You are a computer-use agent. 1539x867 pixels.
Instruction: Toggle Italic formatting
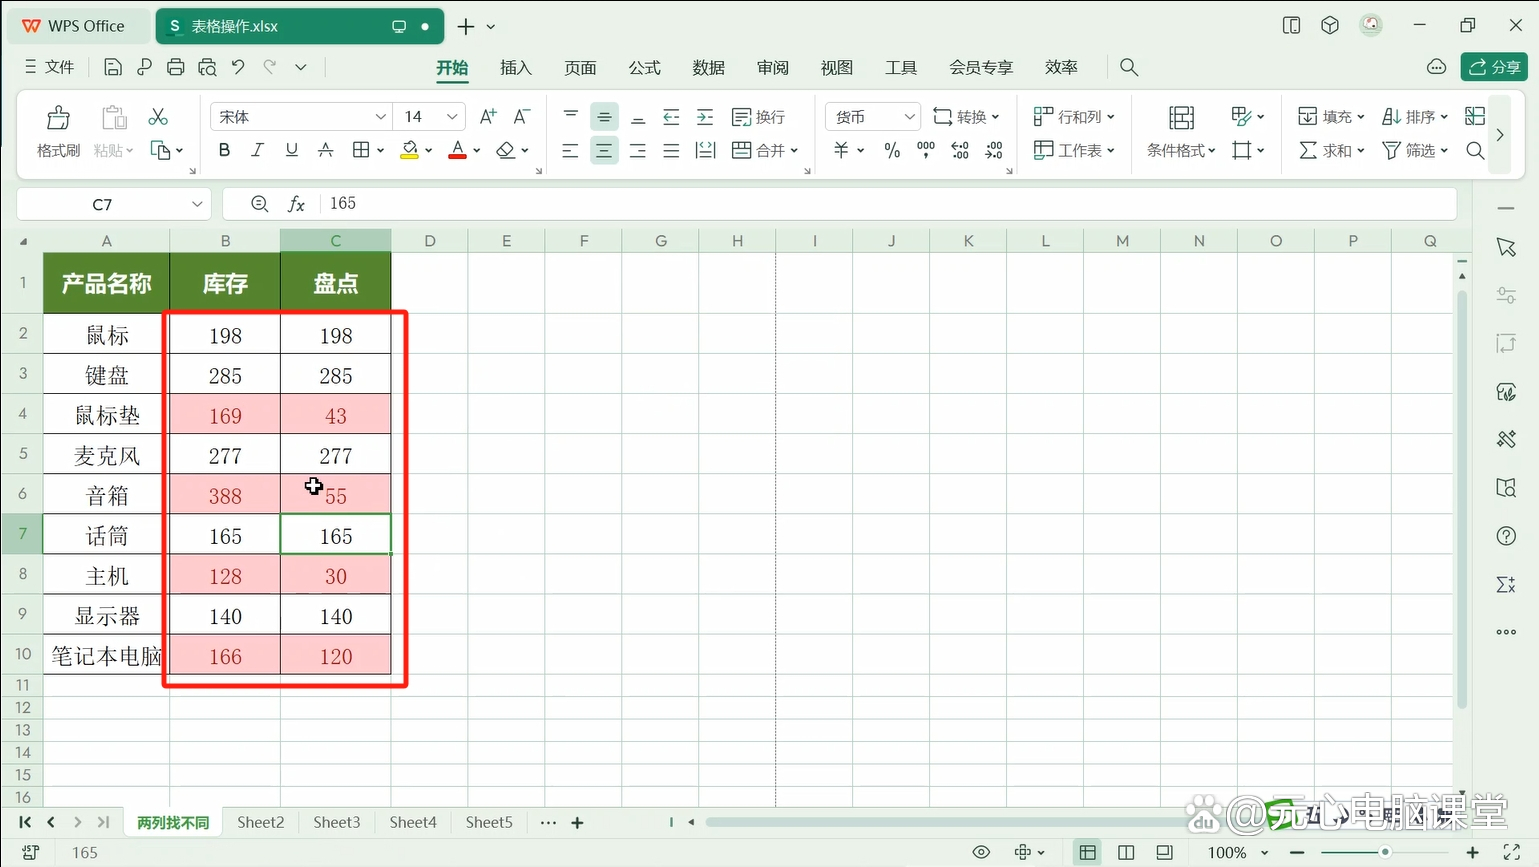coord(257,150)
